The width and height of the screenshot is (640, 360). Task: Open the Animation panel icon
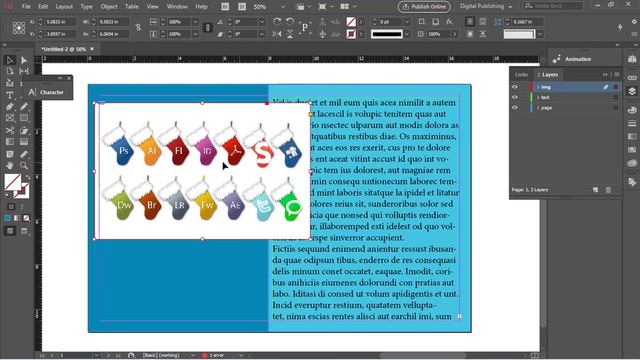click(x=556, y=59)
